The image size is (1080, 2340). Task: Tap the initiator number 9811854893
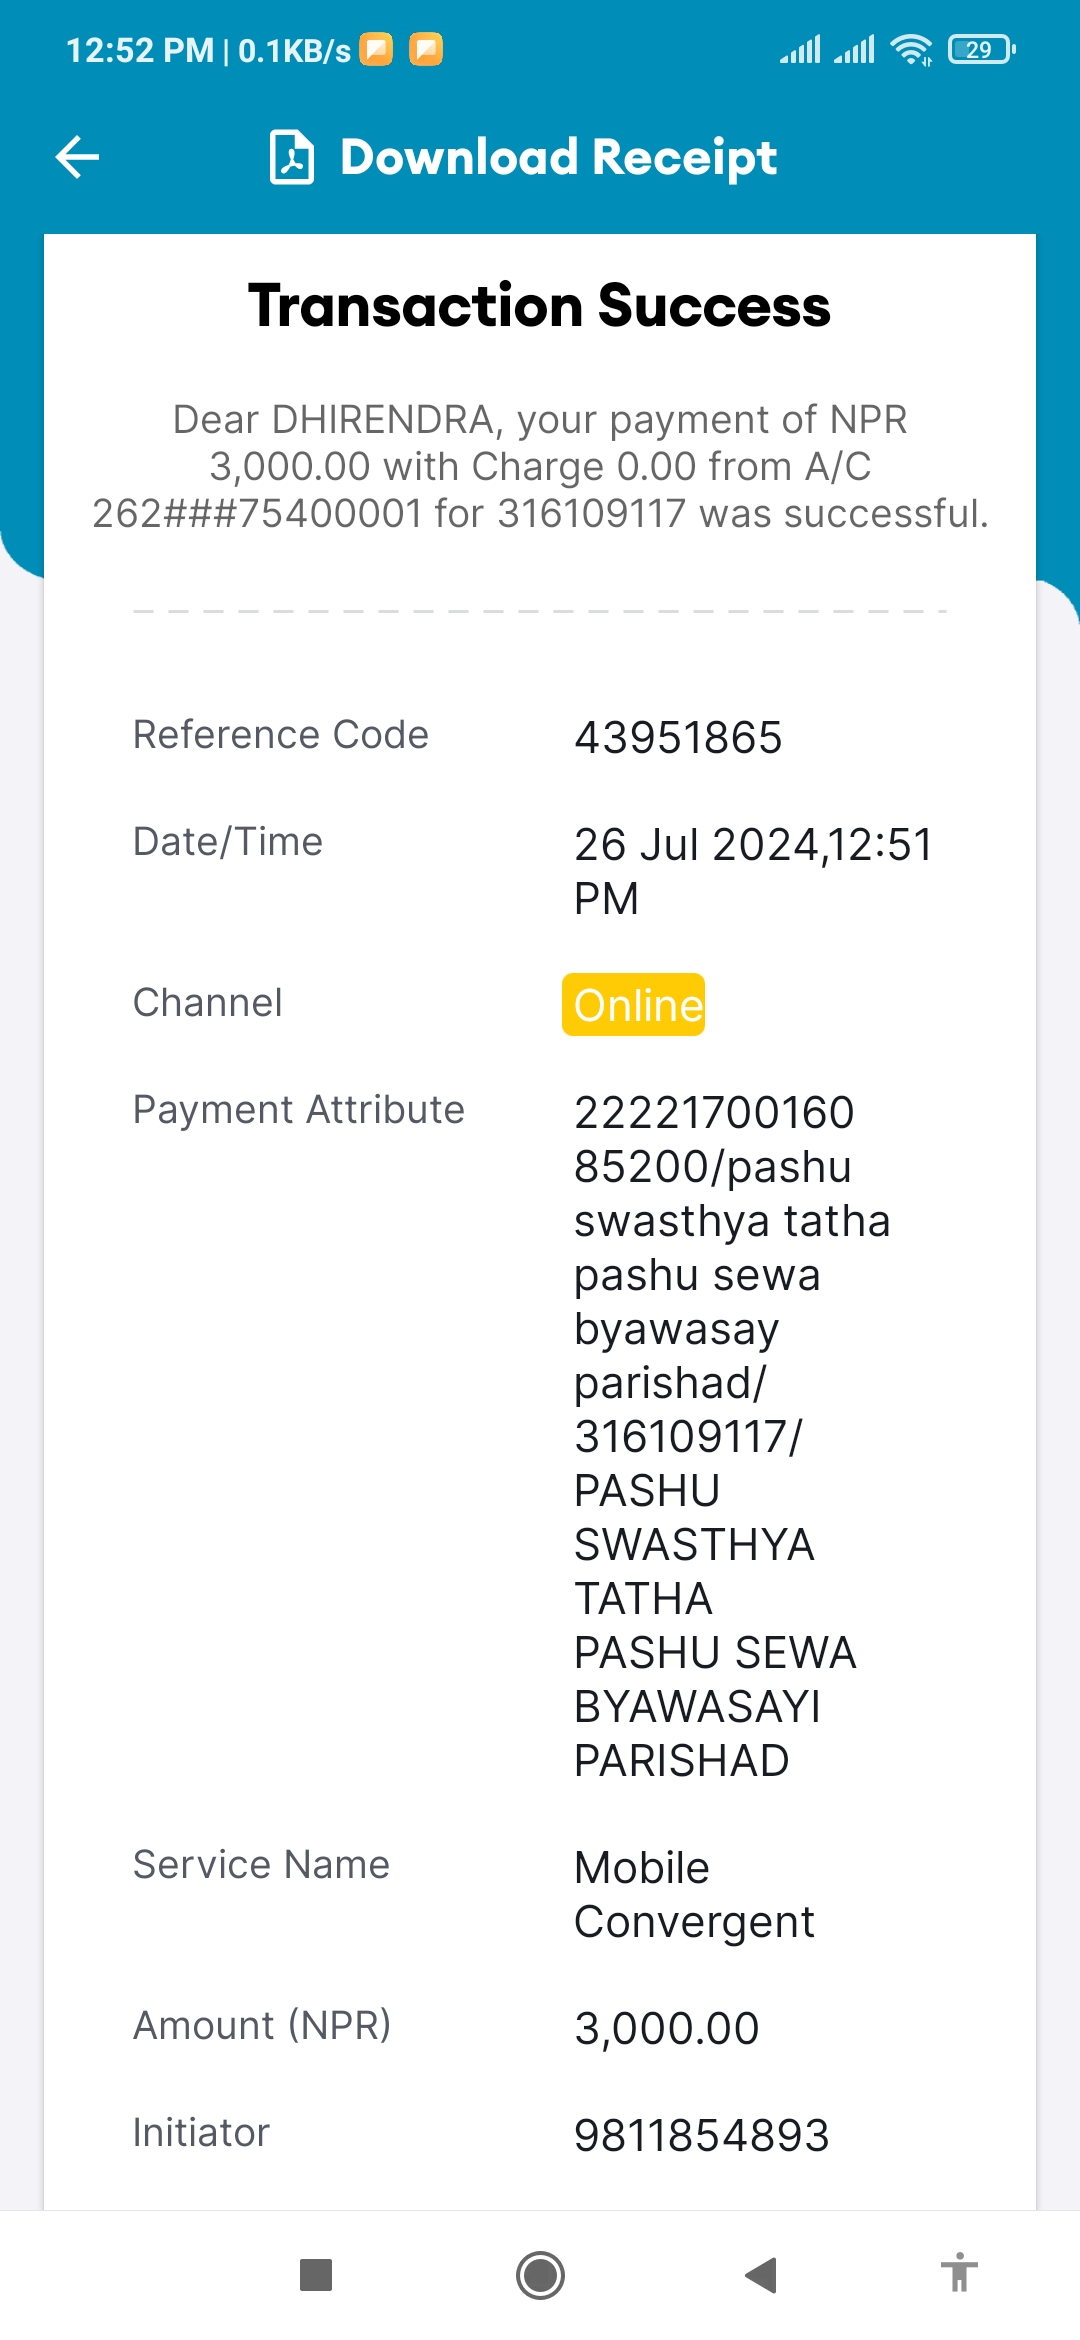[x=702, y=2135]
